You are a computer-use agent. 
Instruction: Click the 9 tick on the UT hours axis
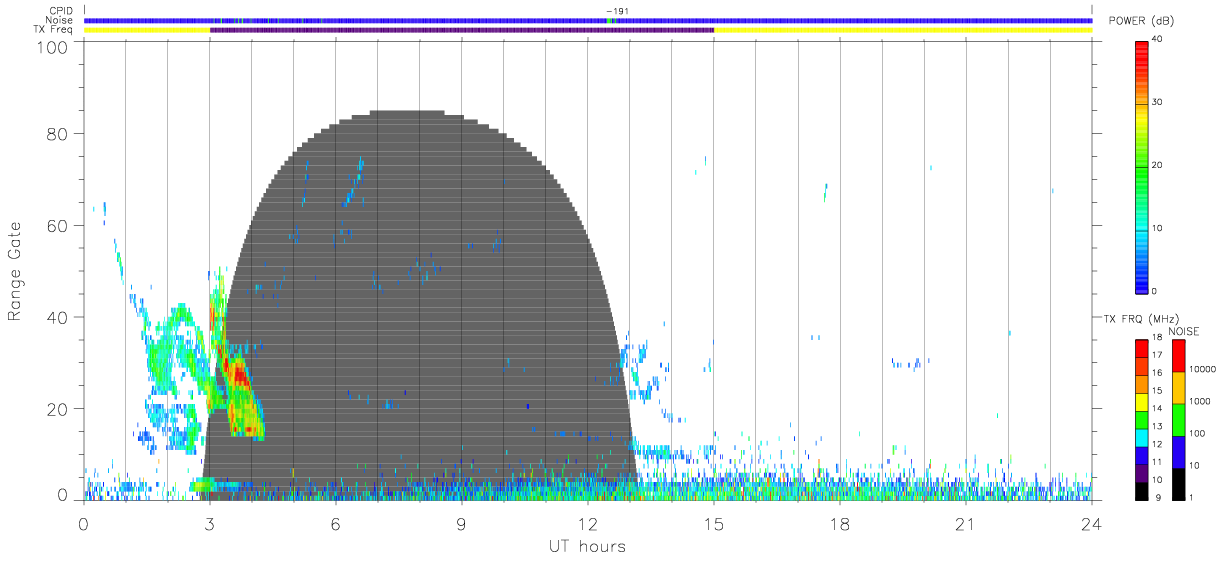pos(461,524)
